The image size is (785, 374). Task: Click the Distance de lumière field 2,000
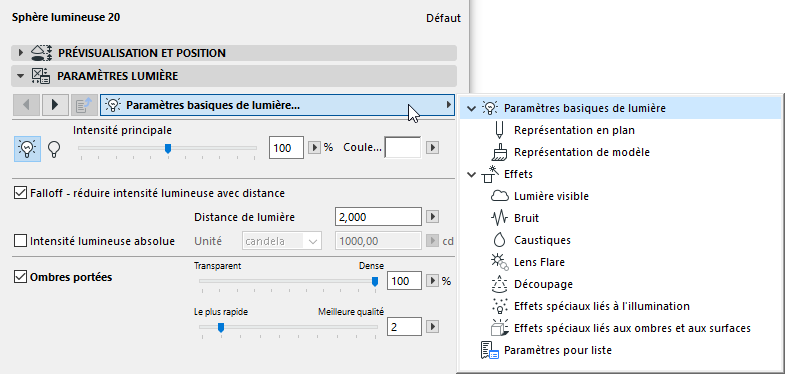tap(378, 217)
